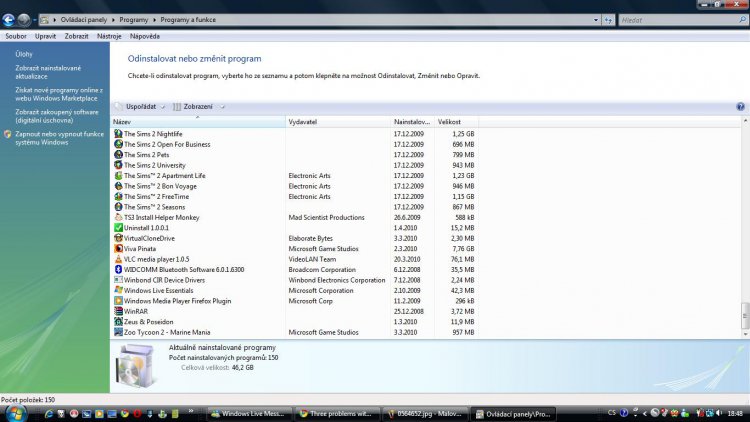Sort by the Nainstalováno column header
Viewport: 750px width, 422px height.
pos(412,122)
